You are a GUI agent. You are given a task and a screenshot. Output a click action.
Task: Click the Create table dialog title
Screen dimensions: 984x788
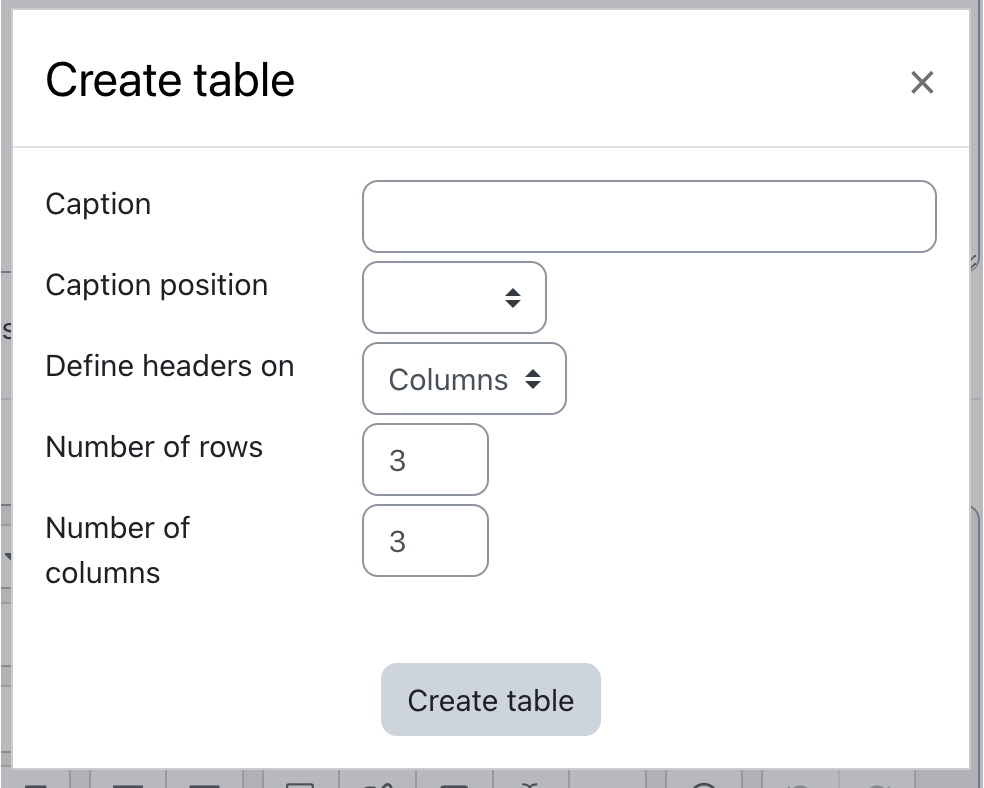click(170, 79)
